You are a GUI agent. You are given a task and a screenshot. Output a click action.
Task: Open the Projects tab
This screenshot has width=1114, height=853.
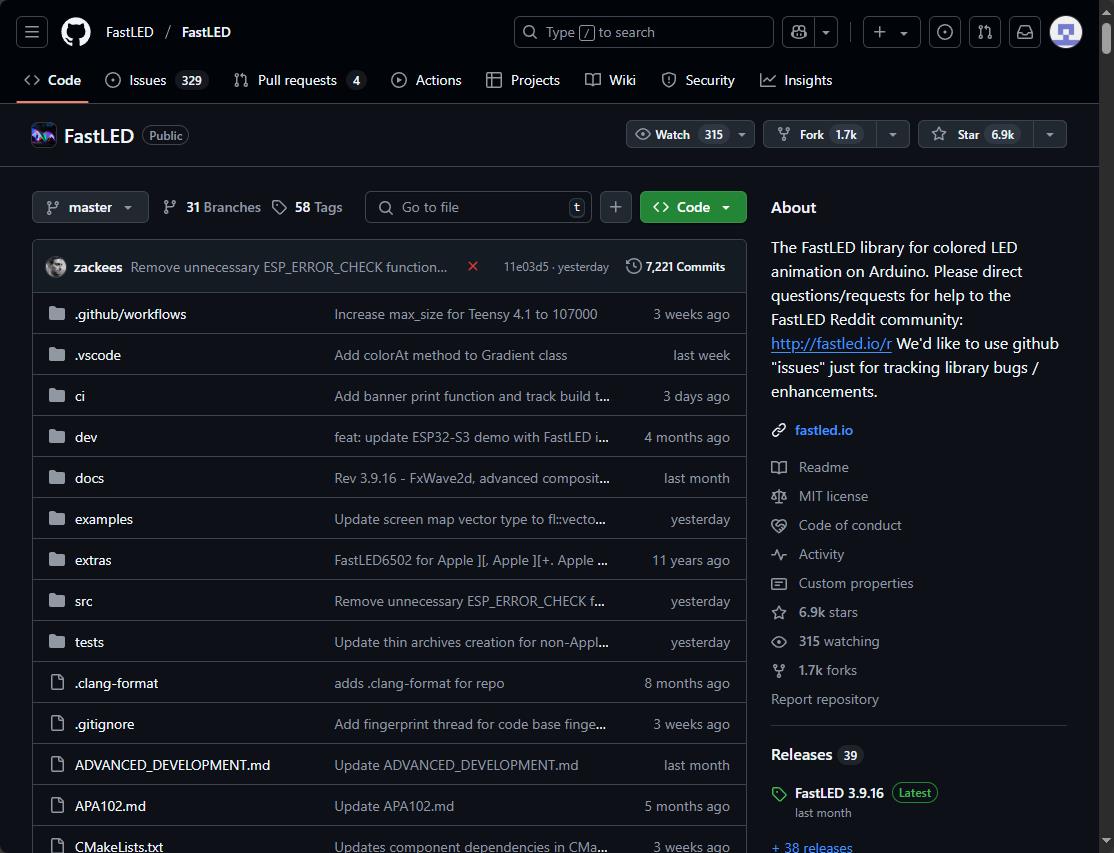click(x=523, y=80)
